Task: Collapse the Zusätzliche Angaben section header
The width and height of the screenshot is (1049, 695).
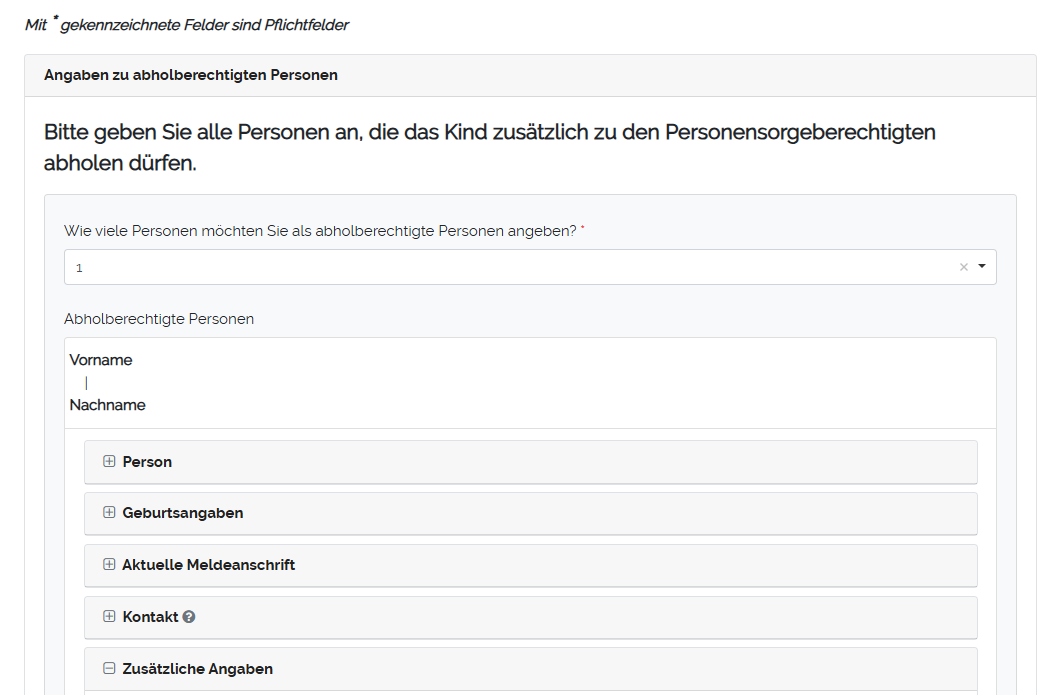Action: click(x=530, y=669)
